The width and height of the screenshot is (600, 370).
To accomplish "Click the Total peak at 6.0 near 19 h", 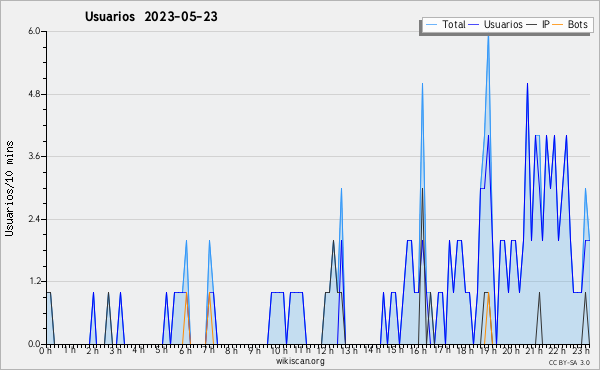I will pyautogui.click(x=488, y=36).
